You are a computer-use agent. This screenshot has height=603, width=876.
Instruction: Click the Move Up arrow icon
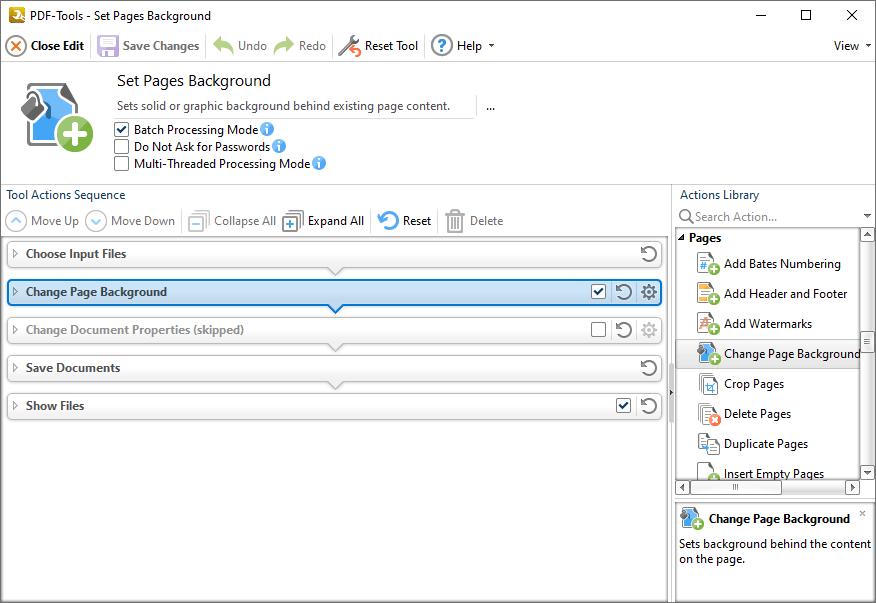pyautogui.click(x=16, y=221)
